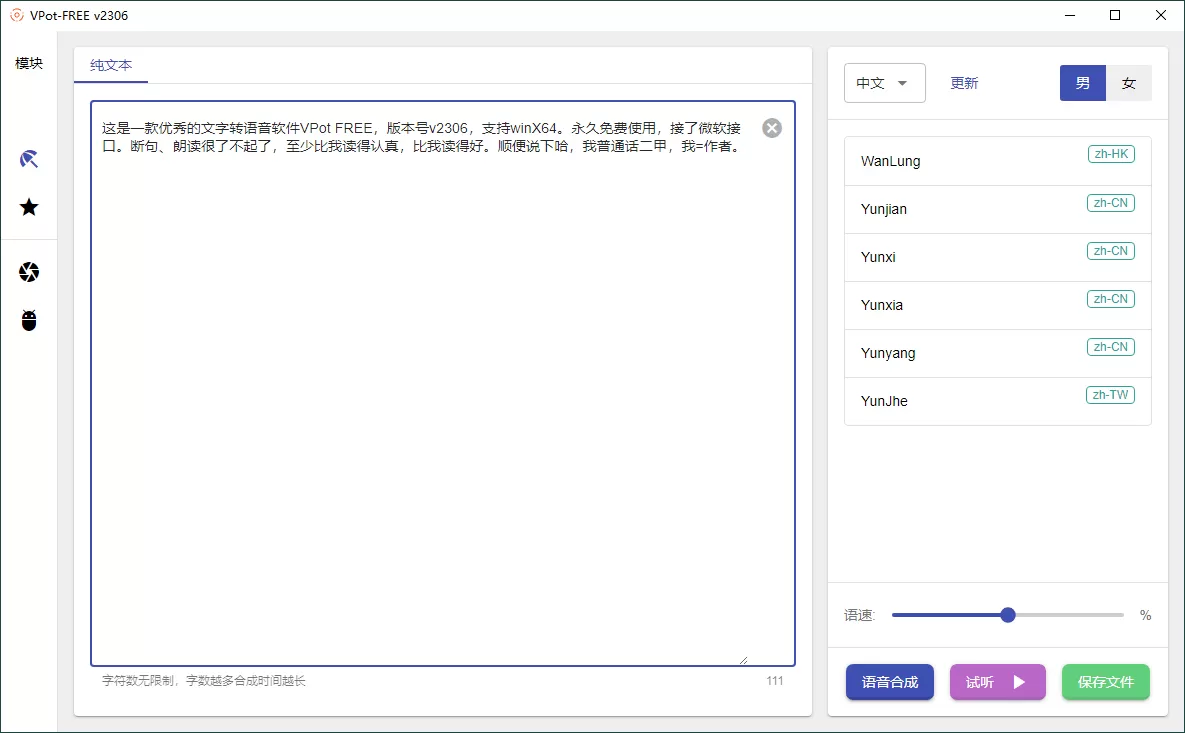Adjust the 语速 speech rate slider
The height and width of the screenshot is (733, 1185).
tap(1007, 615)
